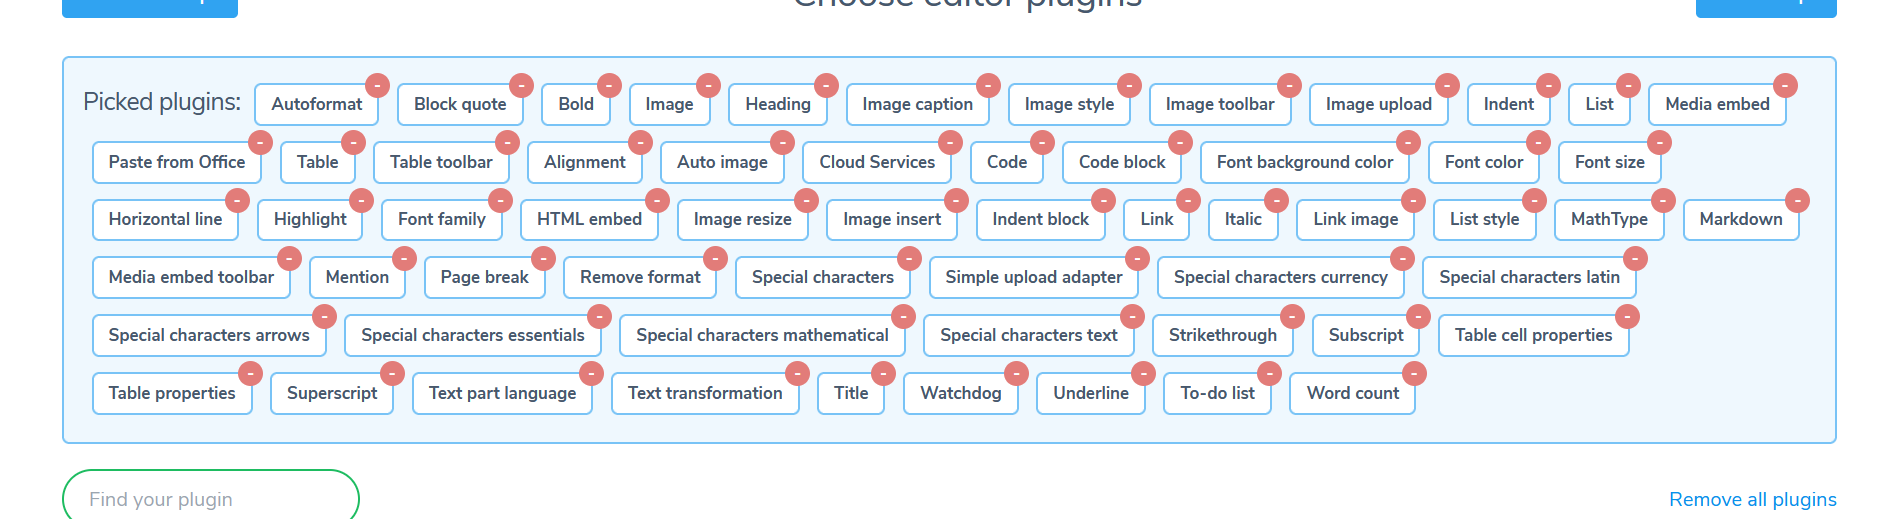Click red minus badge on Image caption
Image resolution: width=1877 pixels, height=519 pixels.
(x=988, y=85)
